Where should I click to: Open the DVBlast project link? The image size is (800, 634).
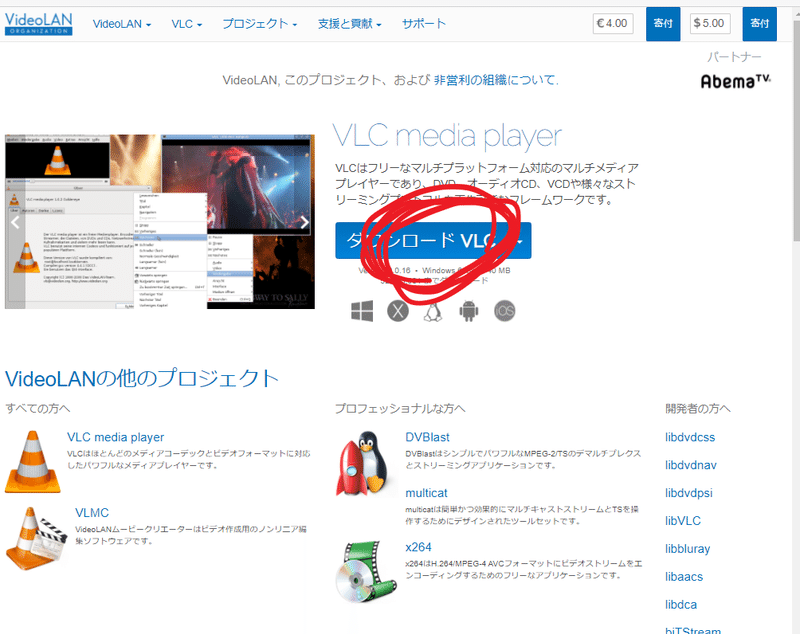427,437
